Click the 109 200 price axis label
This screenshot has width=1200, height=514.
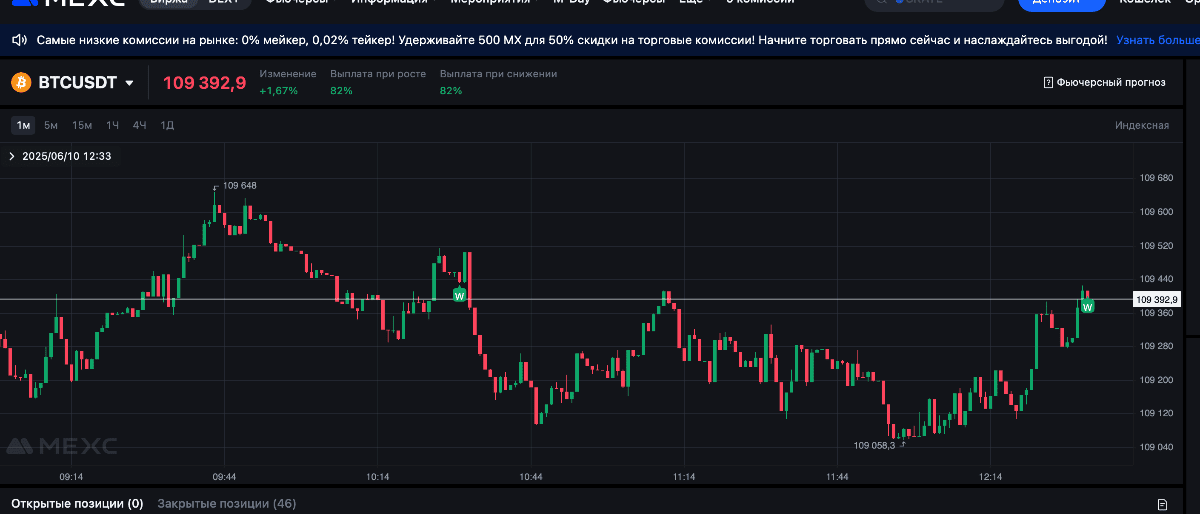click(1157, 380)
